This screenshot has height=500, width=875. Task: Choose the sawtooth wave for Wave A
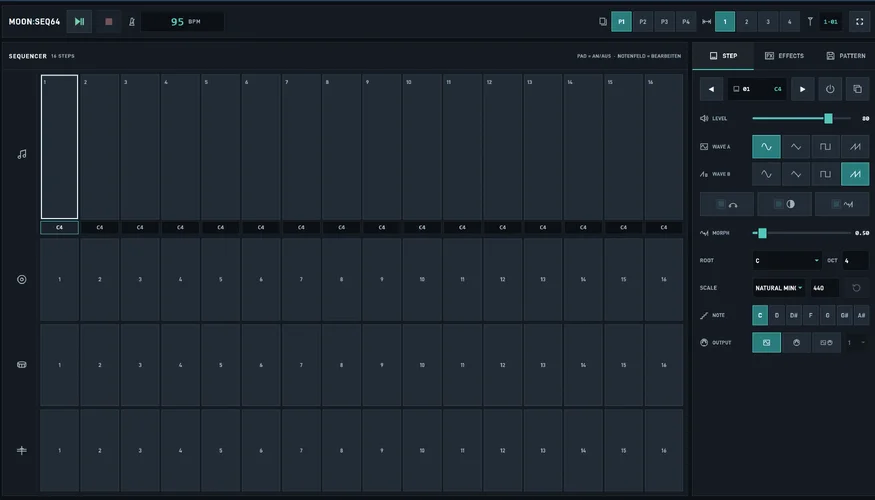(855, 147)
